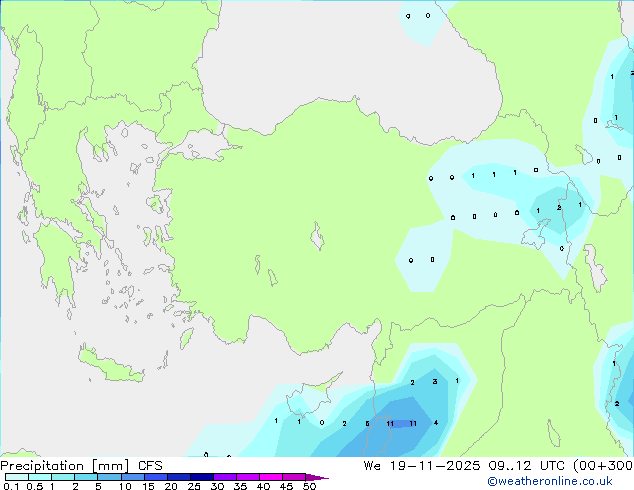Choose the 20–25 mm legend color swatch
The image size is (634, 490).
pyautogui.click(x=178, y=477)
